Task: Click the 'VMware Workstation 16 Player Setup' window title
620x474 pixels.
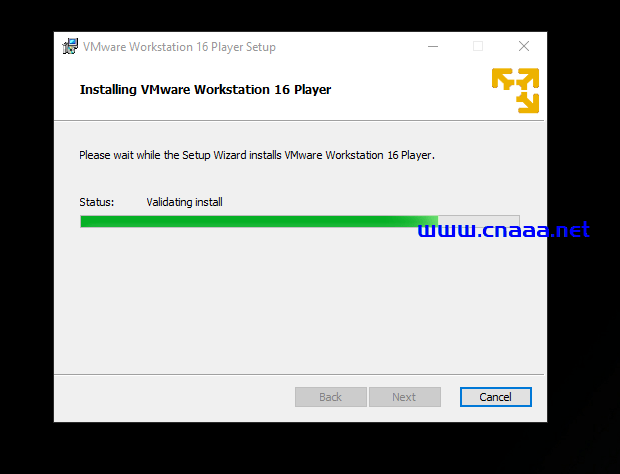Action: click(x=179, y=47)
